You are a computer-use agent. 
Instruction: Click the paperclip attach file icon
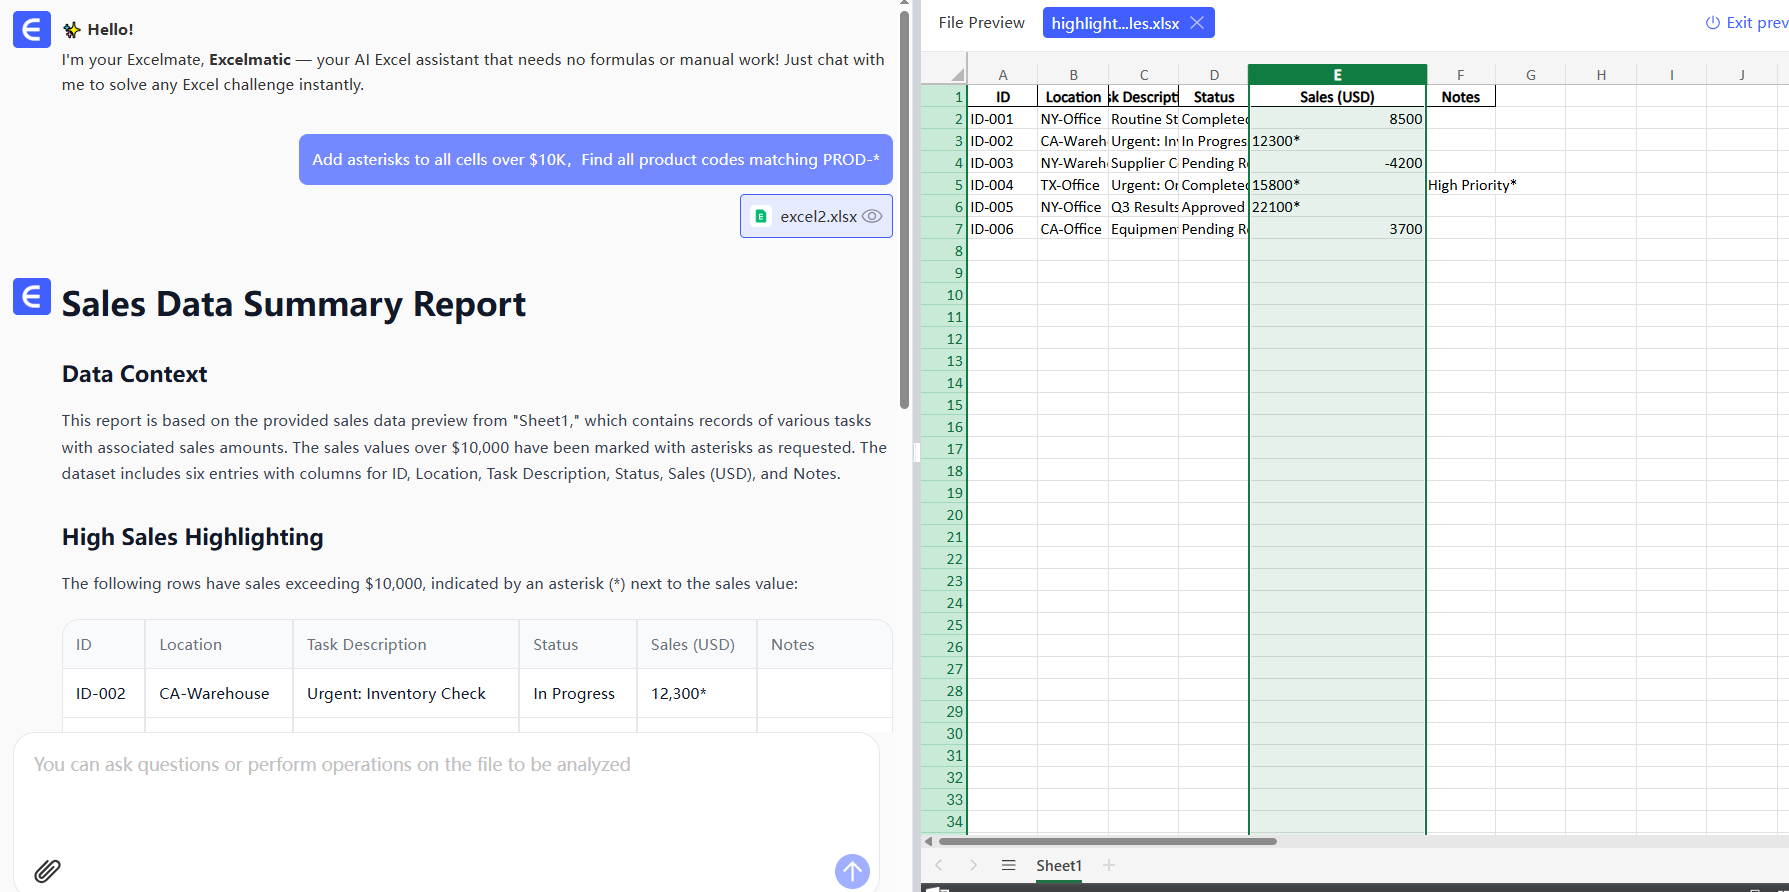click(47, 870)
